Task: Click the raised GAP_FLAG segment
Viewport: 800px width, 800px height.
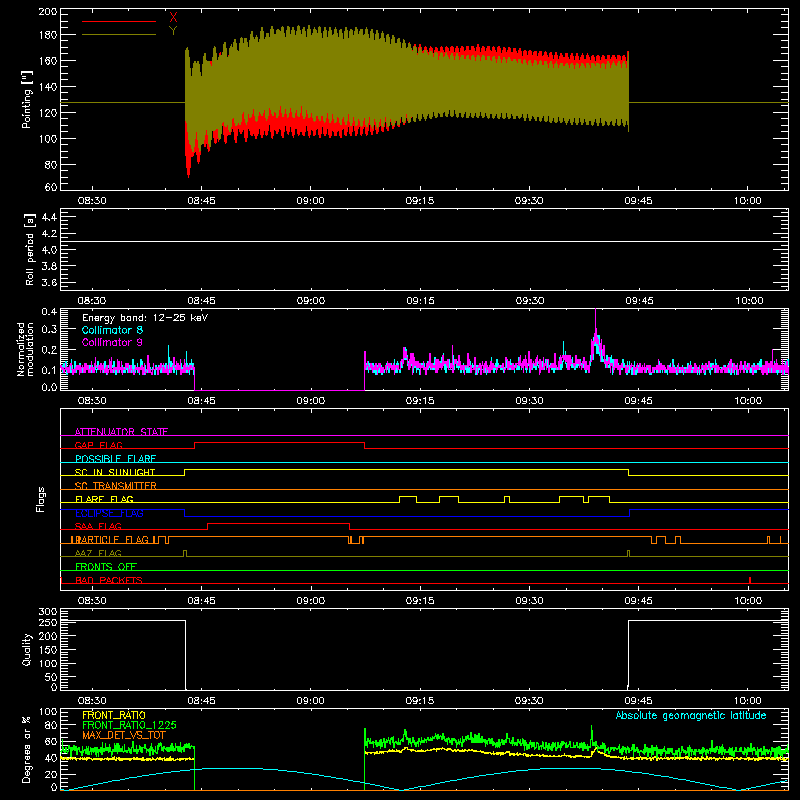Action: click(x=280, y=442)
